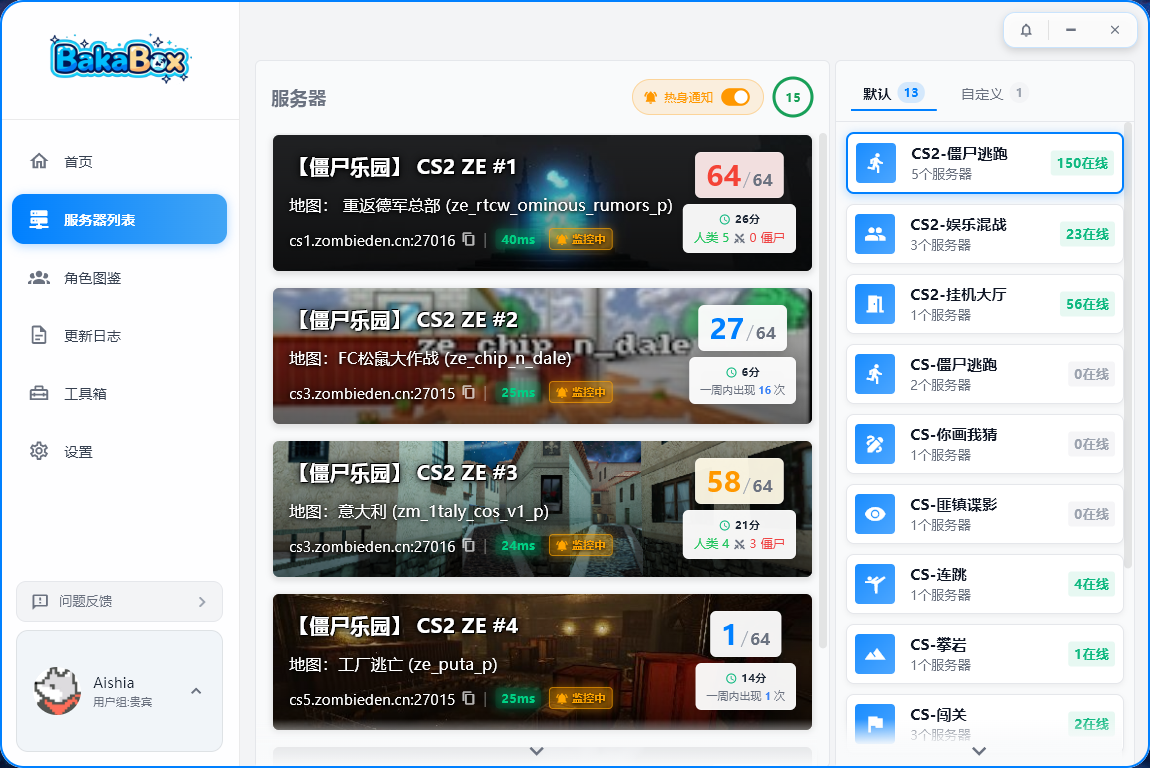Viewport: 1150px width, 768px height.
Task: Click the CS-攀岩 mountain icon
Action: (x=875, y=654)
